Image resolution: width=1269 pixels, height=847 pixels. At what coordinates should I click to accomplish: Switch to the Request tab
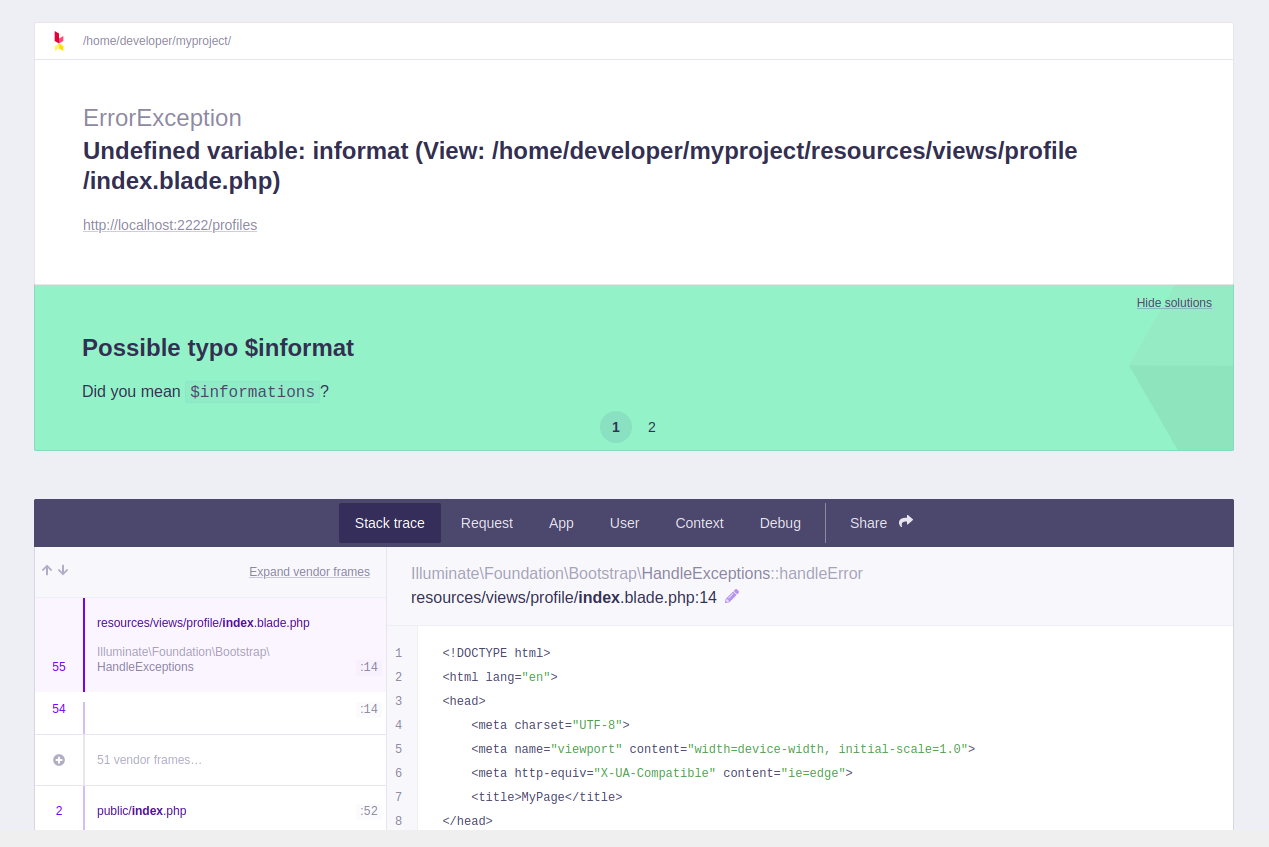487,523
